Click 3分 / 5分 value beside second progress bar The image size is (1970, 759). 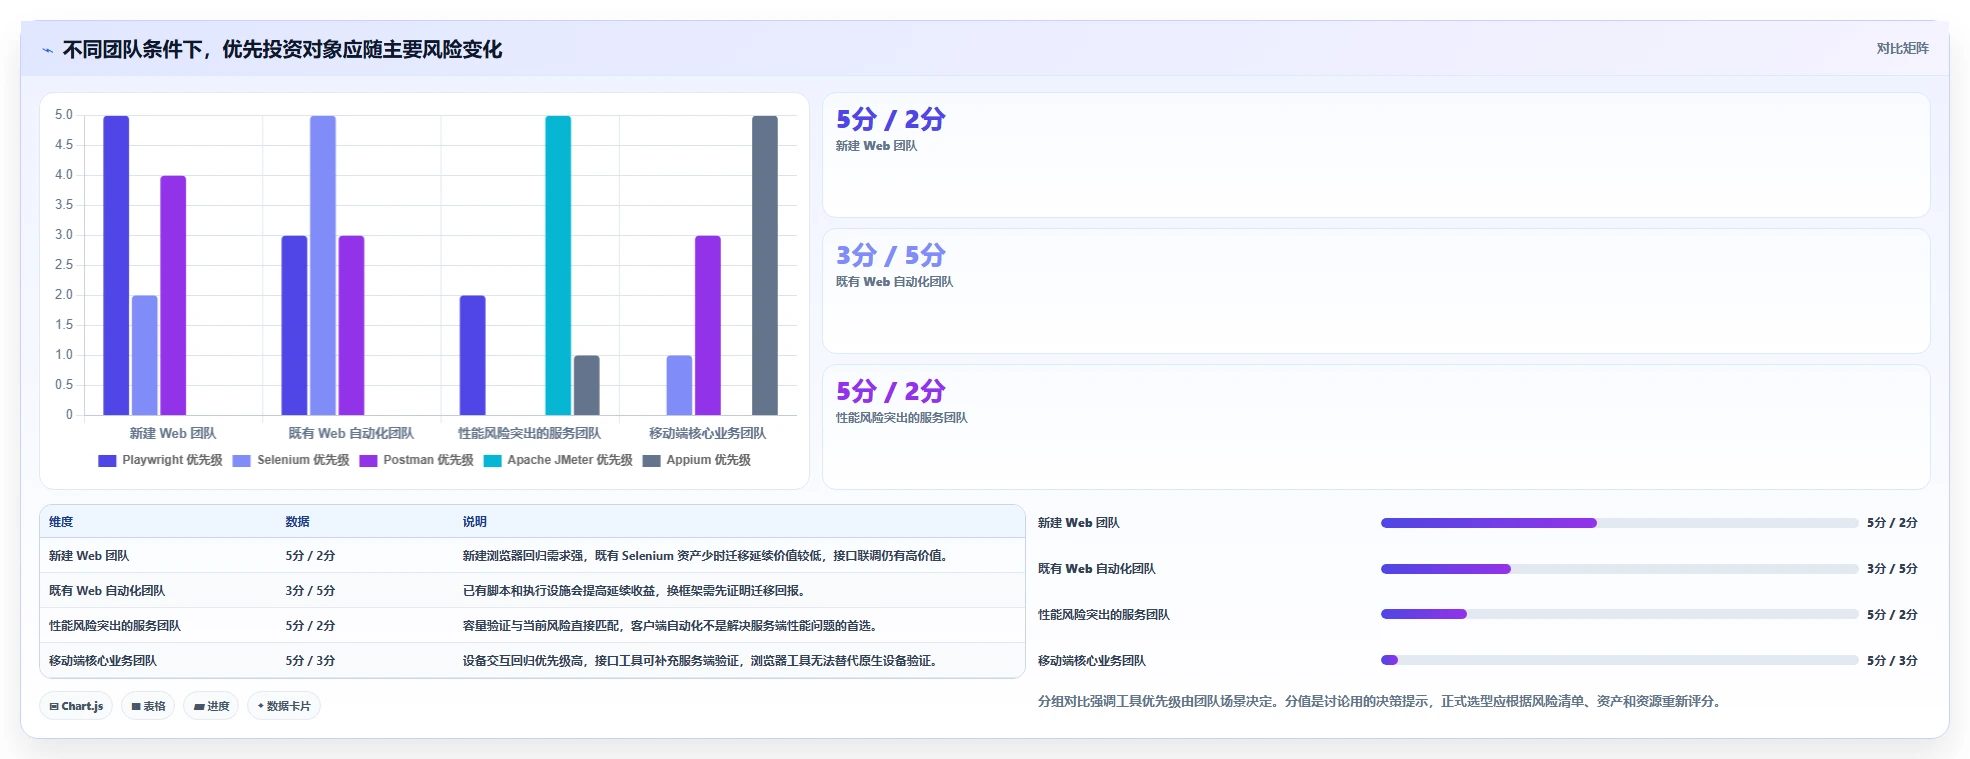click(1892, 569)
